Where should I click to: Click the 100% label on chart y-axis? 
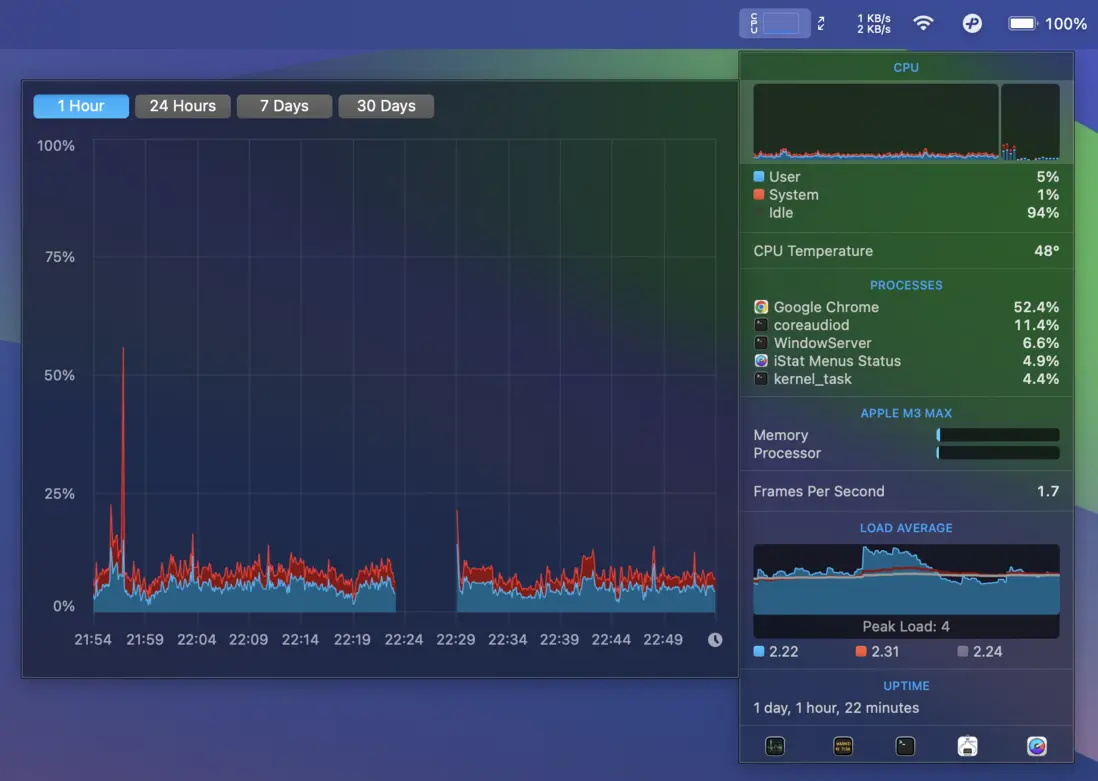[x=56, y=146]
